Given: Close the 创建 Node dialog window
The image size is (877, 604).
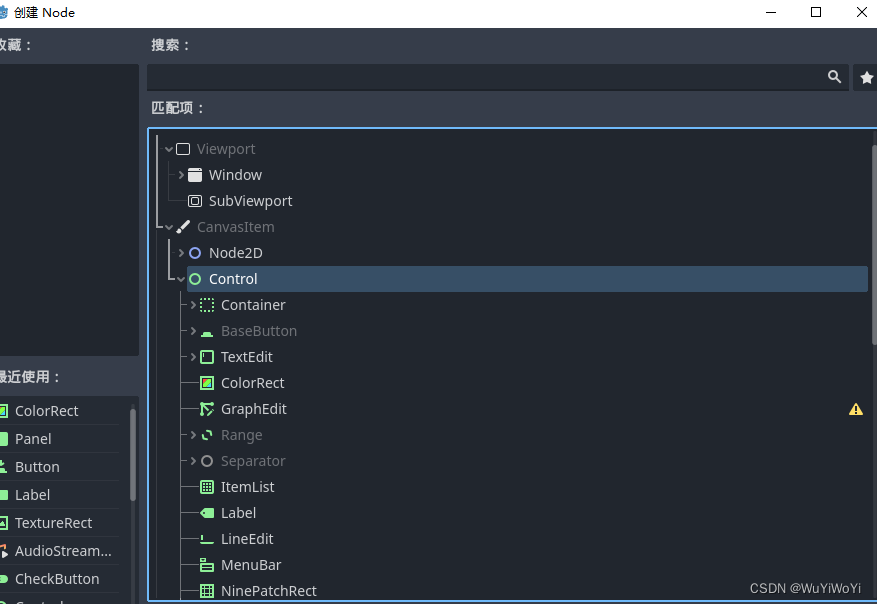Looking at the screenshot, I should tap(861, 12).
